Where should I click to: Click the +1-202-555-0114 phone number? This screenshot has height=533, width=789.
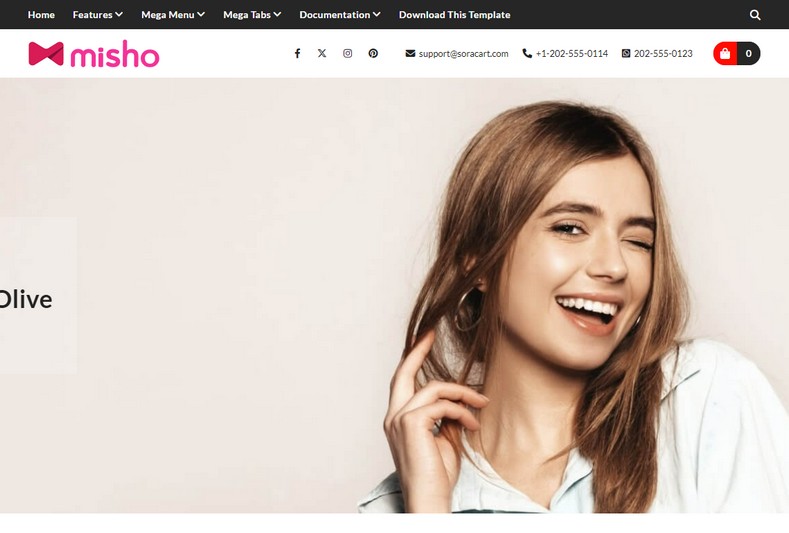[x=572, y=53]
